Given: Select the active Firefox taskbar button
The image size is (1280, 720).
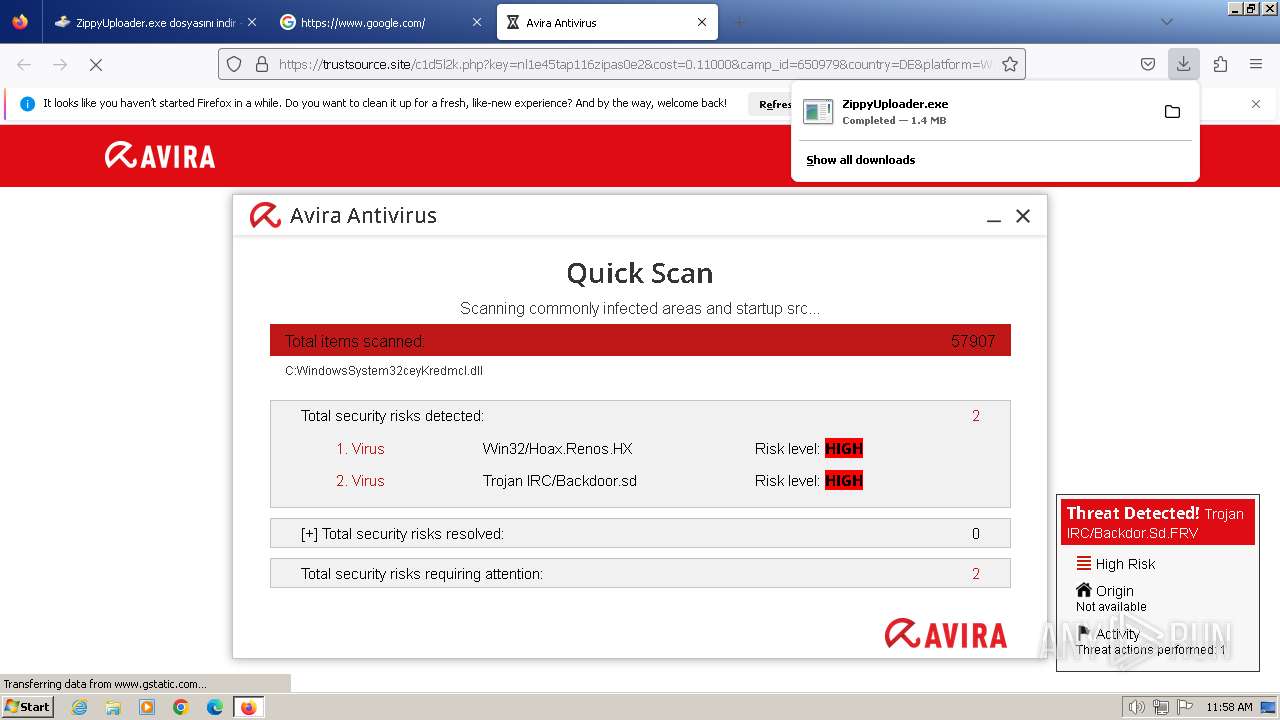Looking at the screenshot, I should (248, 707).
